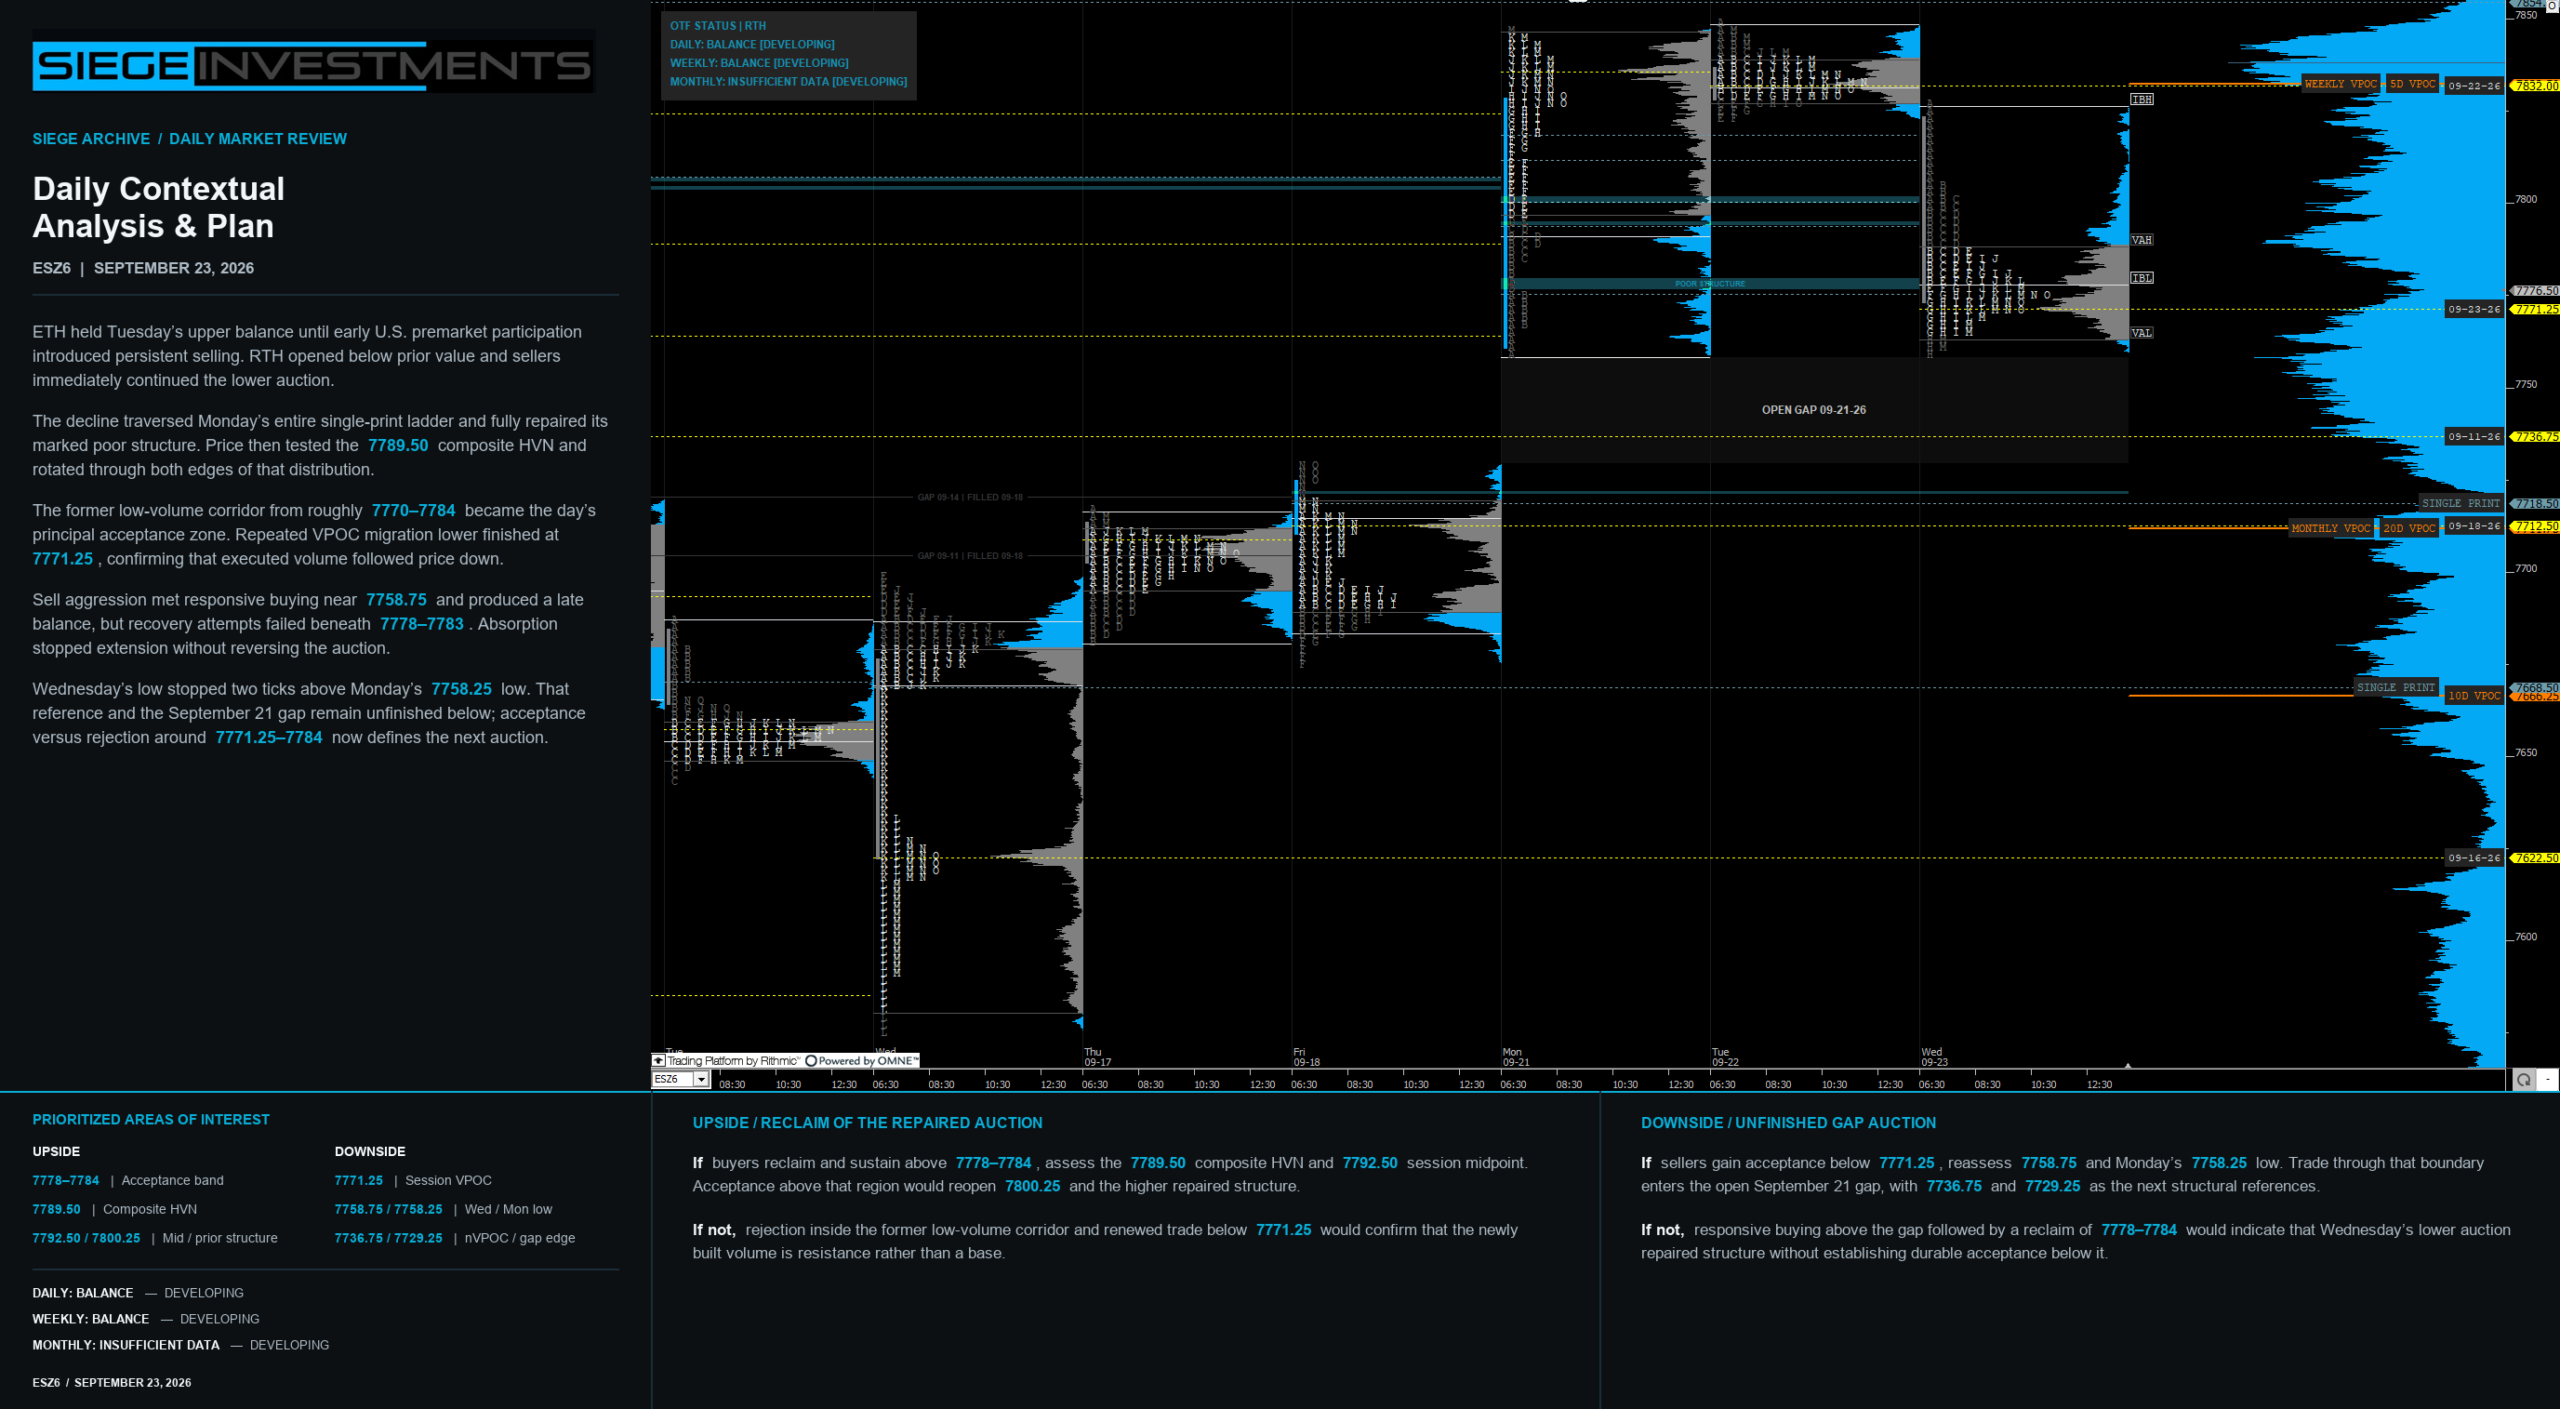Viewport: 2560px width, 1409px height.
Task: Click the DOWNSIDE / UNFINISHED GAP AUCTION heading
Action: tap(1788, 1123)
